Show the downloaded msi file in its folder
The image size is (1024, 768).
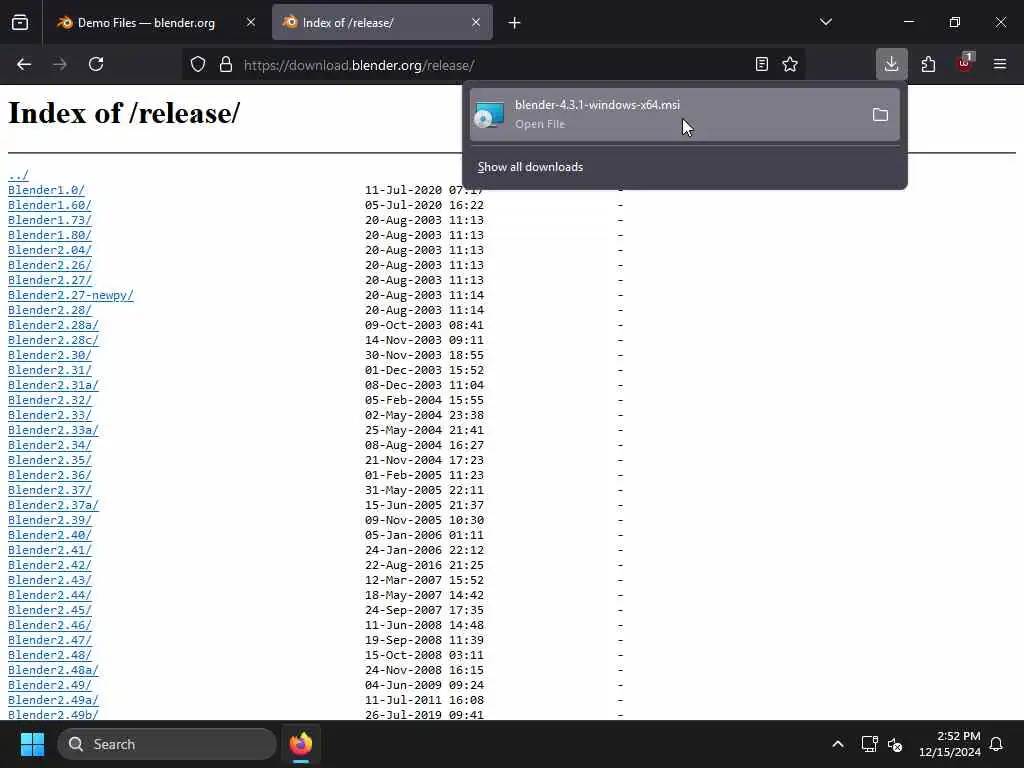tap(880, 115)
